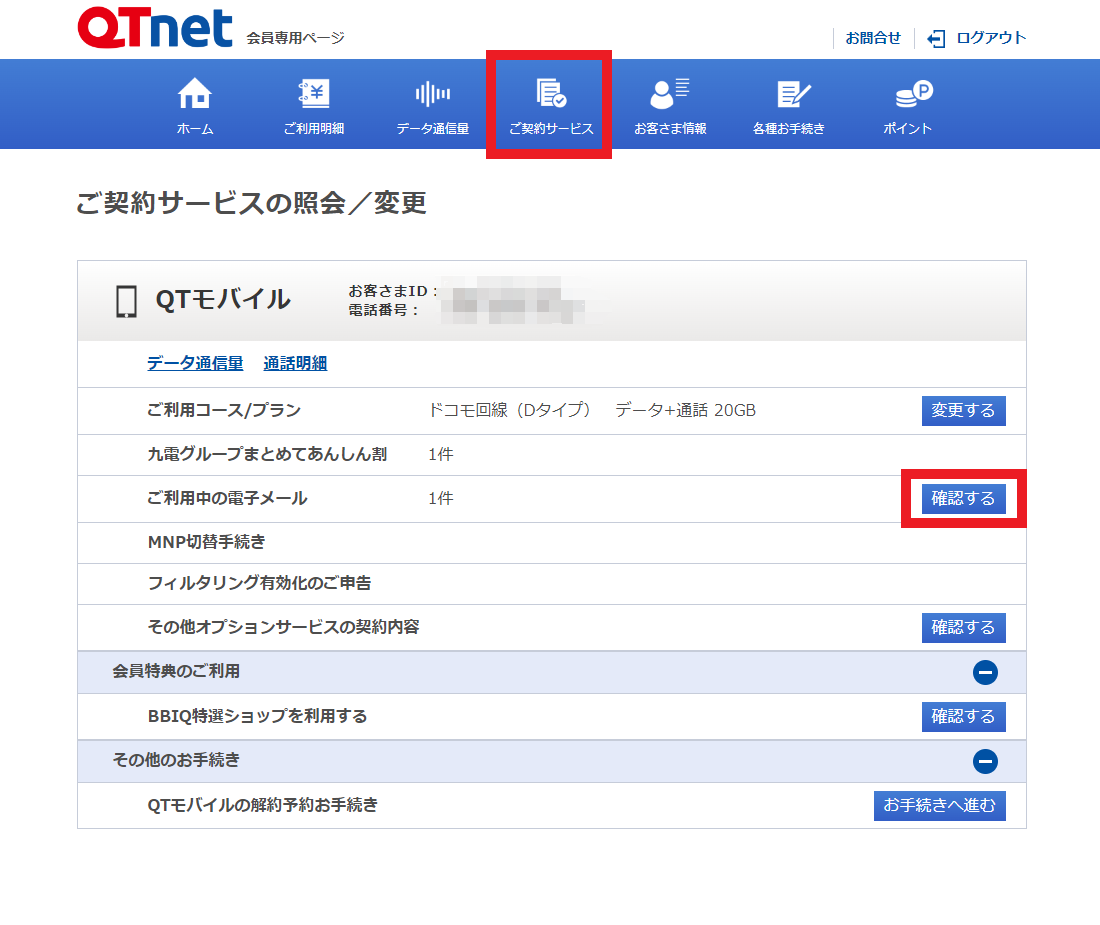This screenshot has height=925, width=1100.
Task: Open 各種お手続き form-and-pen icon
Action: (x=793, y=94)
